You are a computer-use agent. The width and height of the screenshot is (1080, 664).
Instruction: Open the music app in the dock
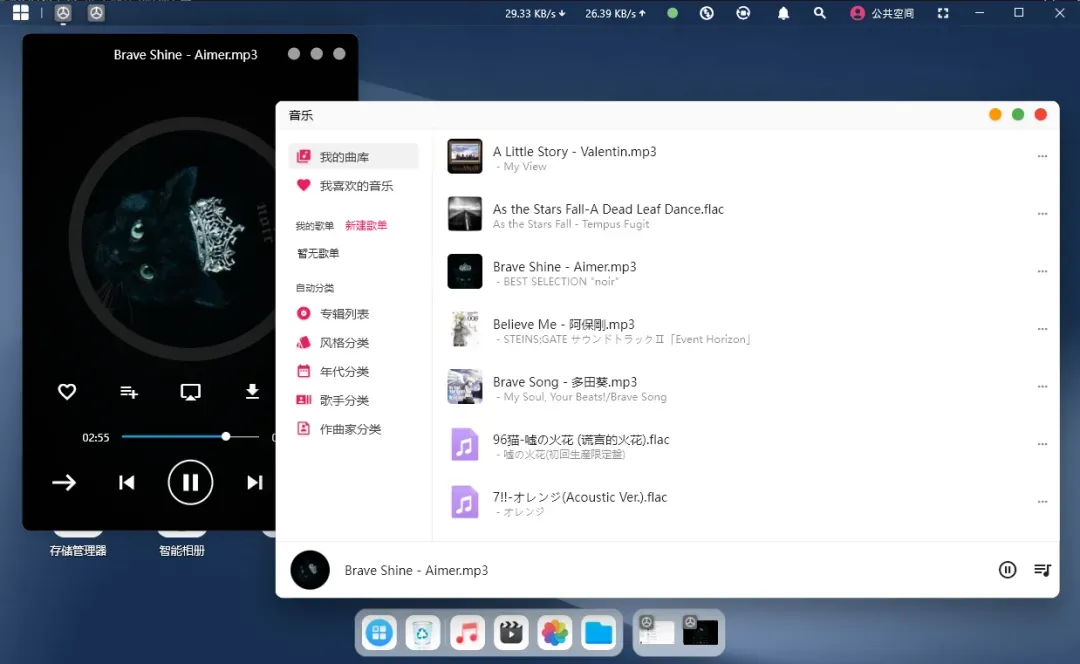tap(467, 632)
